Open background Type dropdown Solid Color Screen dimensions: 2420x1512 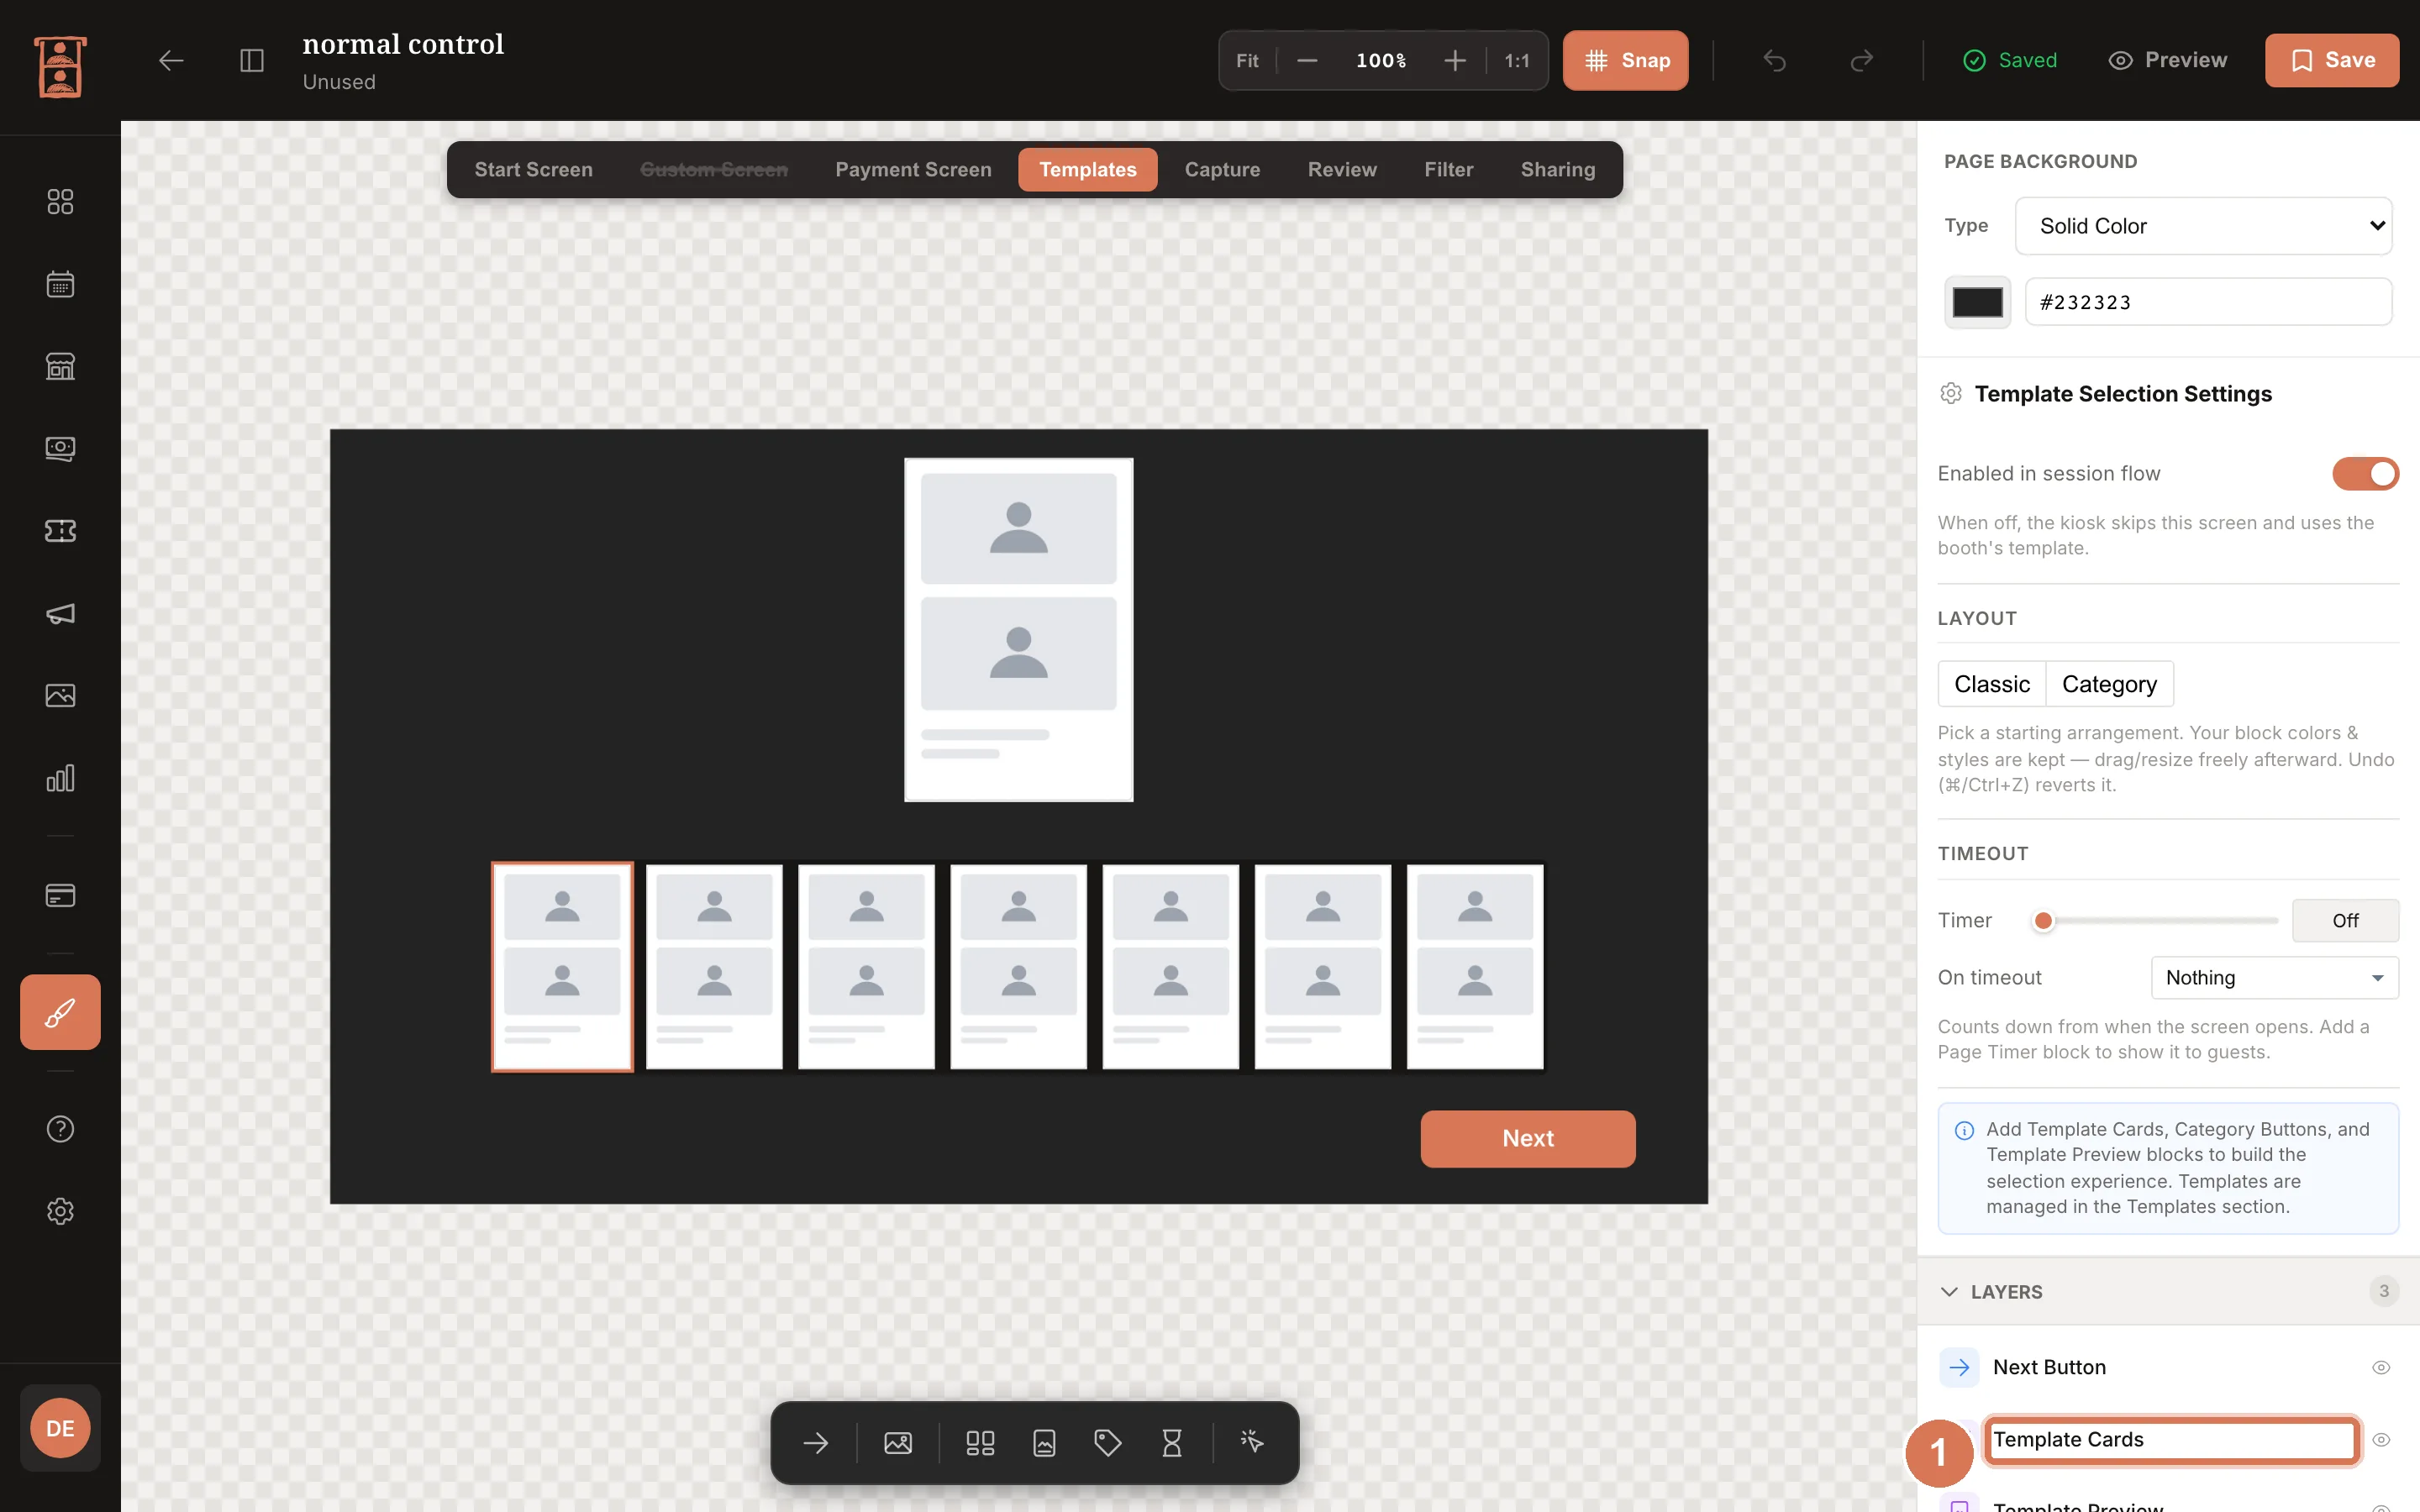point(2203,226)
